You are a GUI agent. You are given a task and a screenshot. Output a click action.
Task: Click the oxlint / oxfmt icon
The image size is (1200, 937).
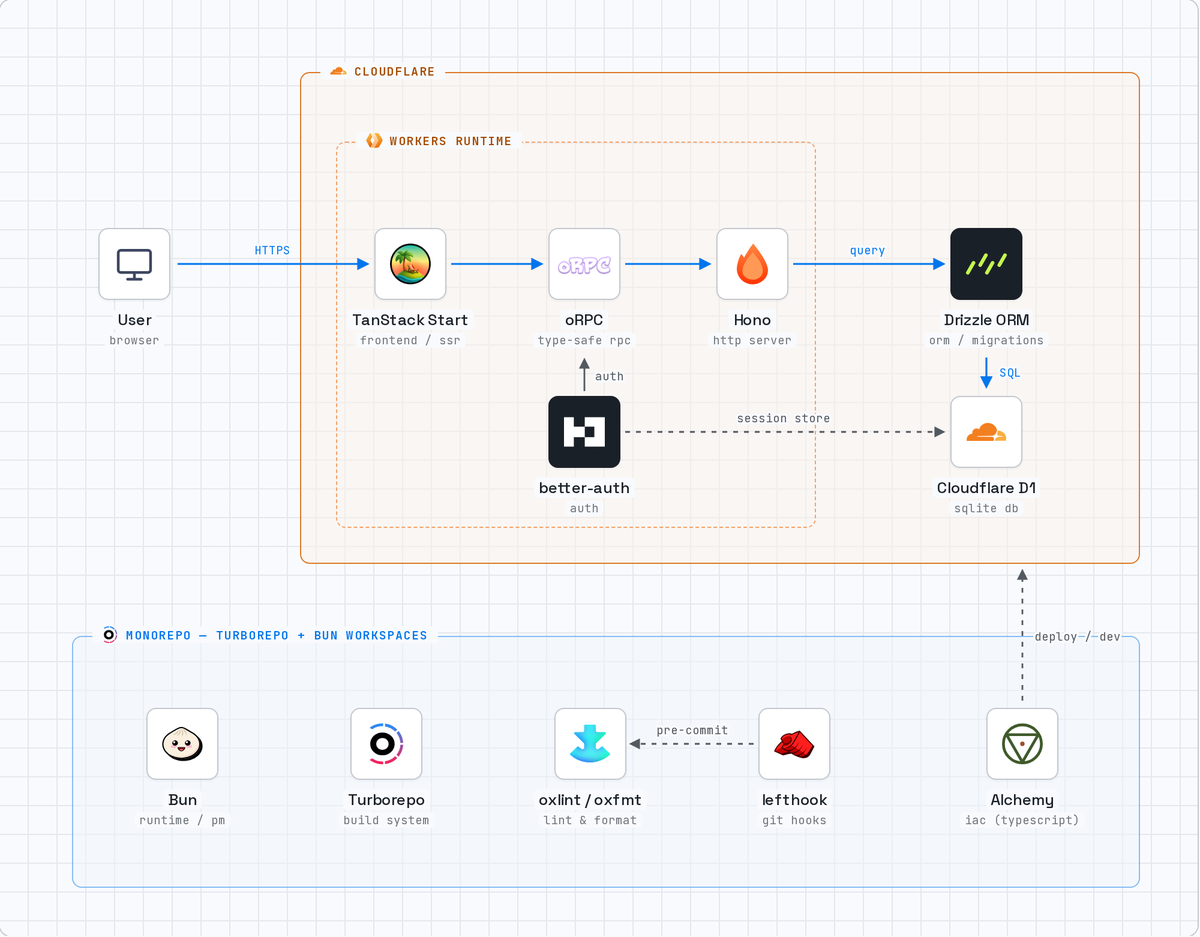(x=590, y=744)
